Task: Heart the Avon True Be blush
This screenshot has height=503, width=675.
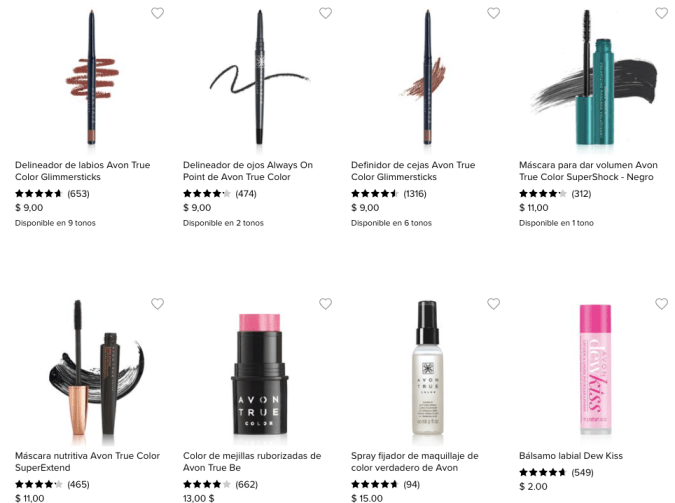Action: (x=325, y=304)
